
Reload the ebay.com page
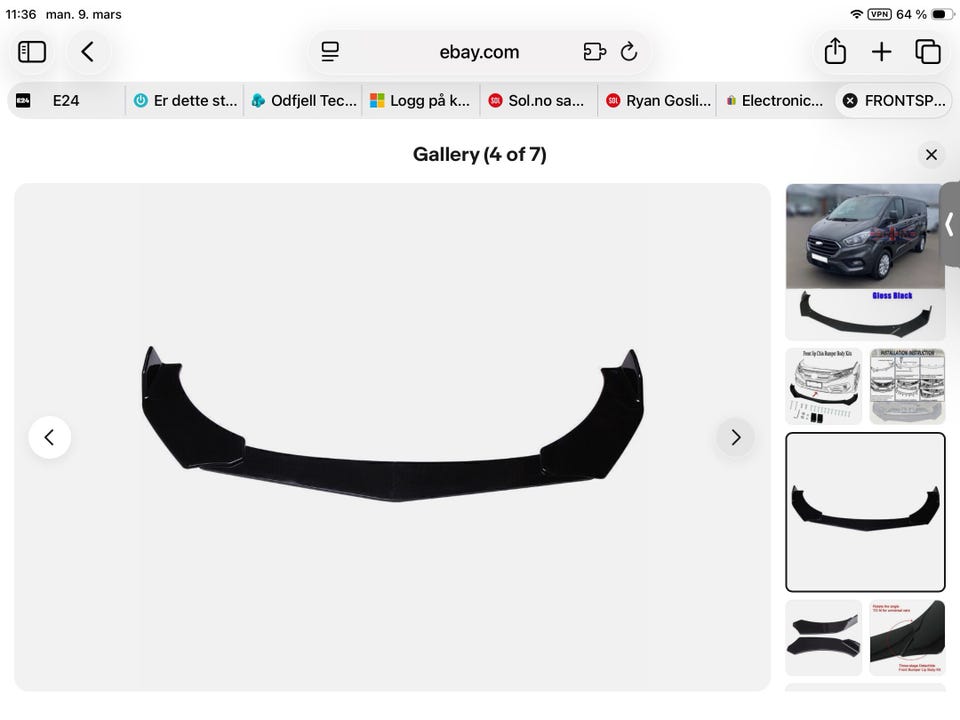pyautogui.click(x=629, y=52)
